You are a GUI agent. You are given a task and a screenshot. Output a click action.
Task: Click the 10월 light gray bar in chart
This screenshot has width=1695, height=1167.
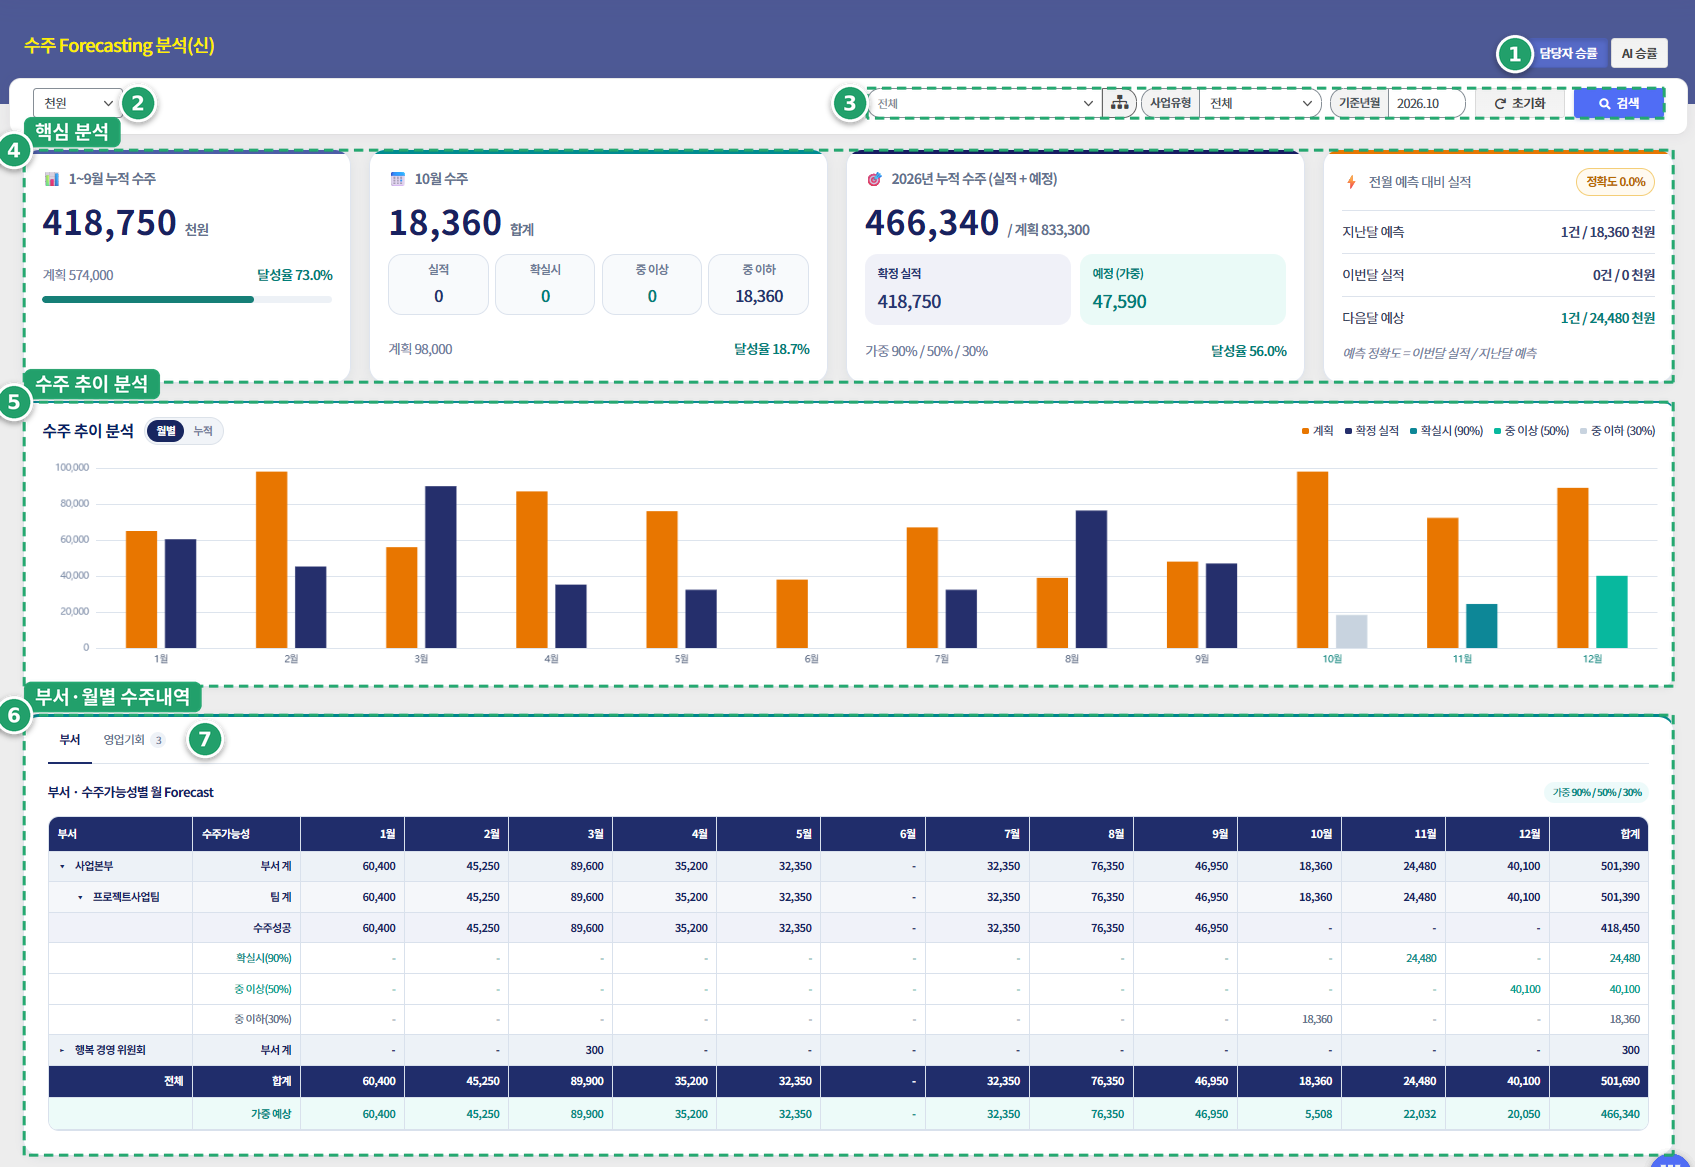1351,631
